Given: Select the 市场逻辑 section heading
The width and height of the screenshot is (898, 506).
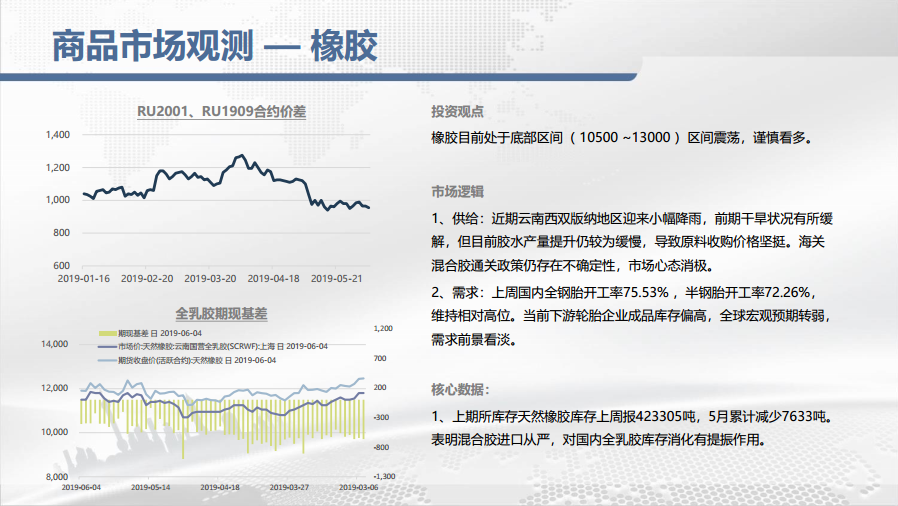Looking at the screenshot, I should pyautogui.click(x=457, y=191).
